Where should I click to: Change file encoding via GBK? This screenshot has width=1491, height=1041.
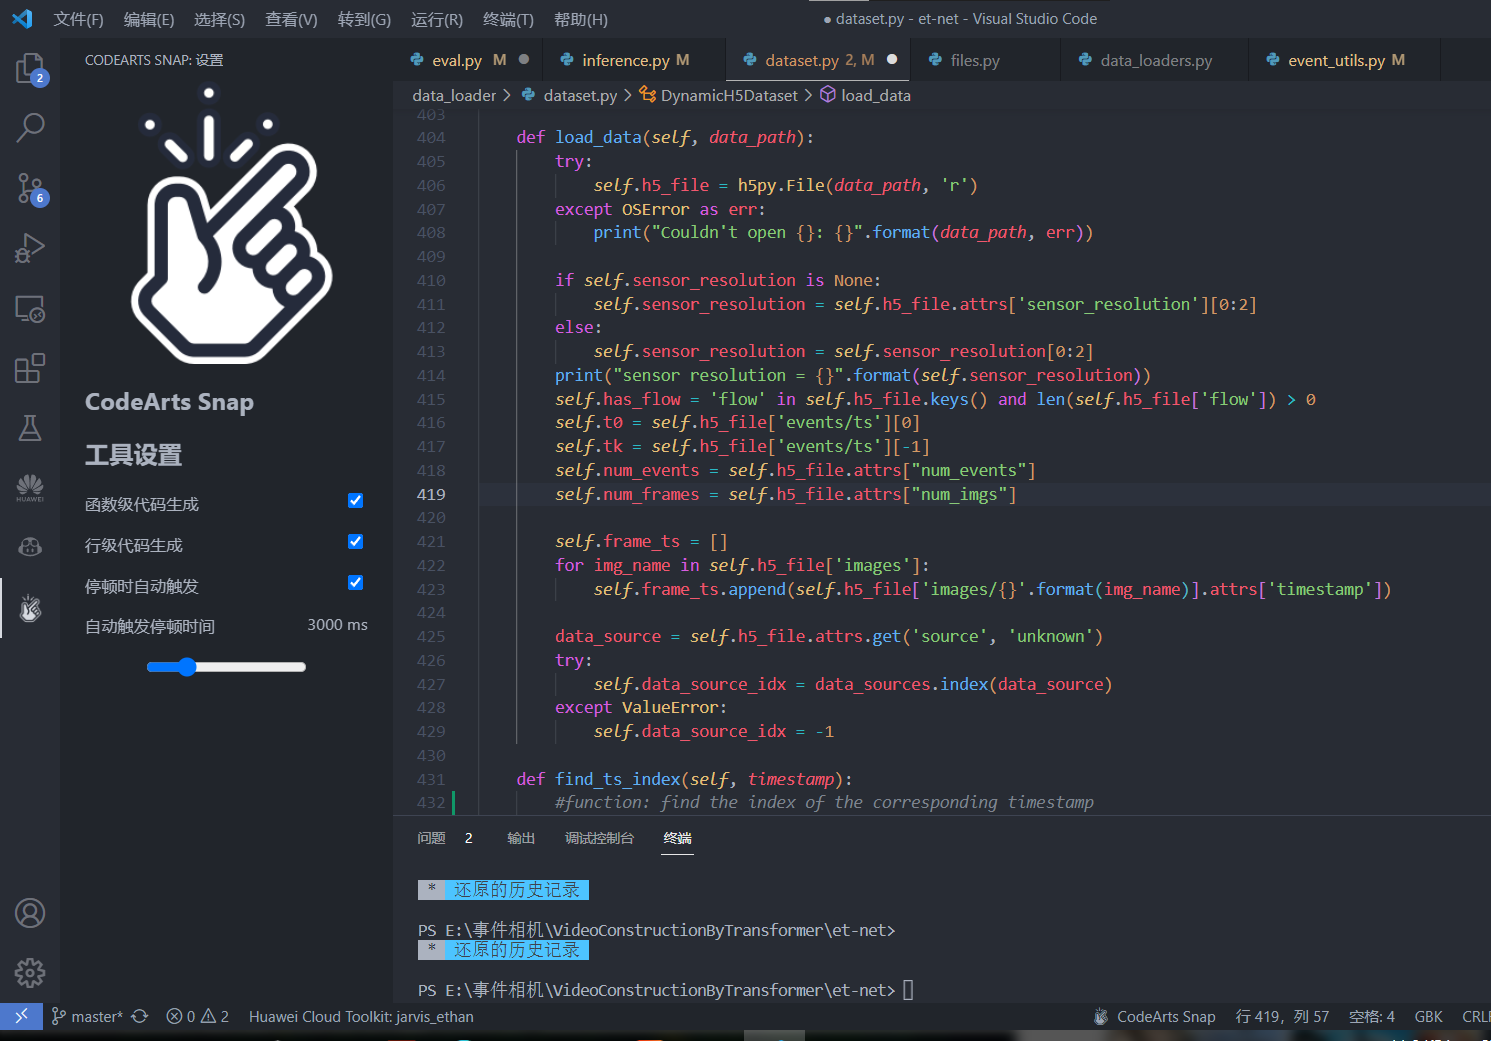click(1428, 1016)
